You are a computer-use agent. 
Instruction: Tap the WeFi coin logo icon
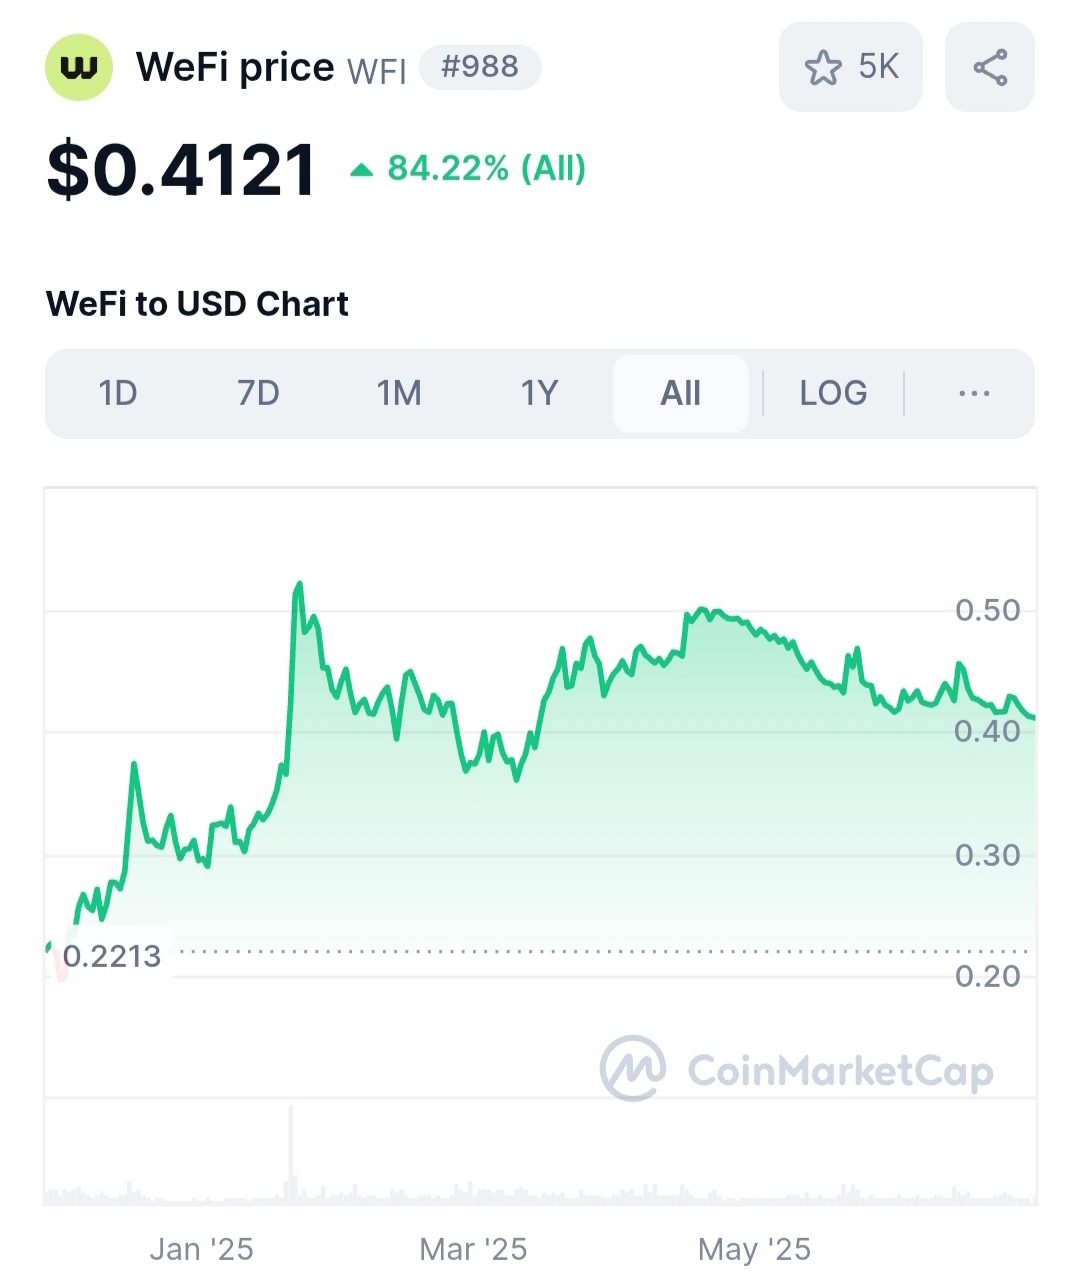[x=79, y=67]
